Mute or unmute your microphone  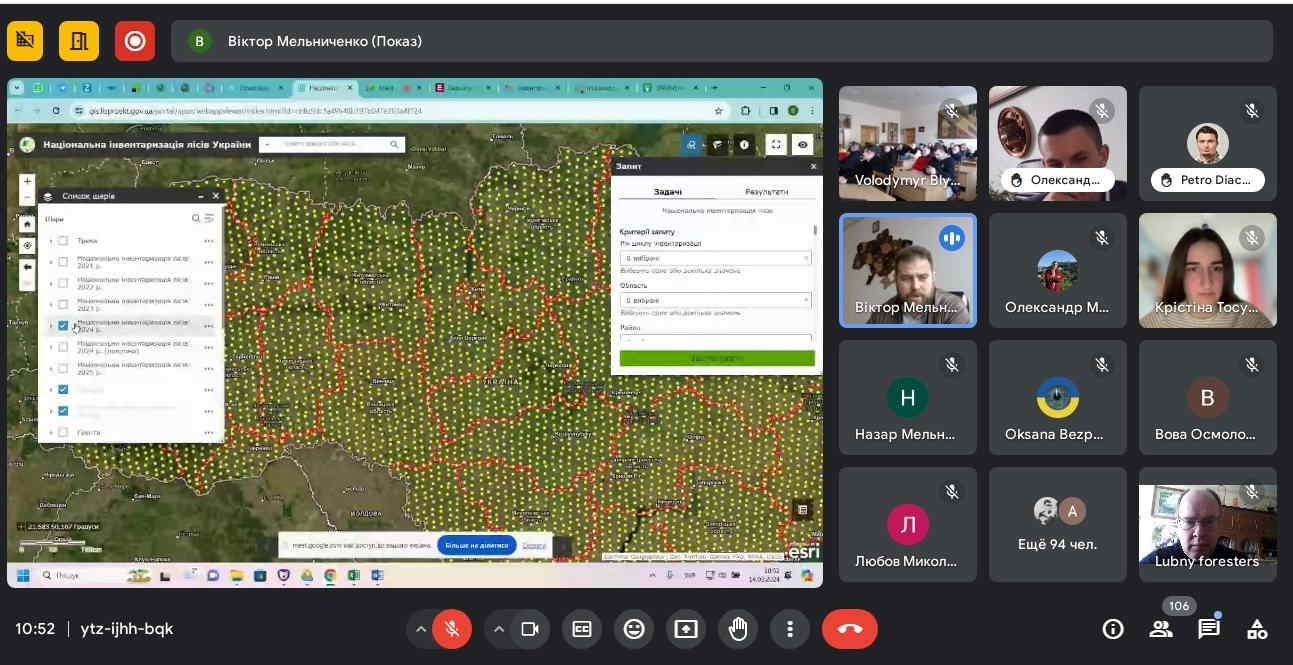452,629
